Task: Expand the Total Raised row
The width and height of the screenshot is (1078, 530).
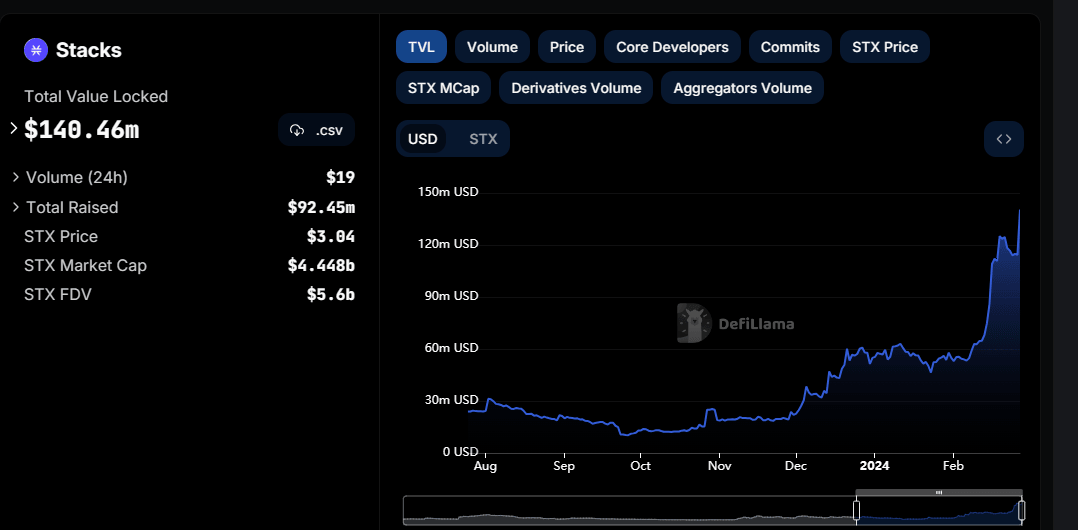Action: 16,207
